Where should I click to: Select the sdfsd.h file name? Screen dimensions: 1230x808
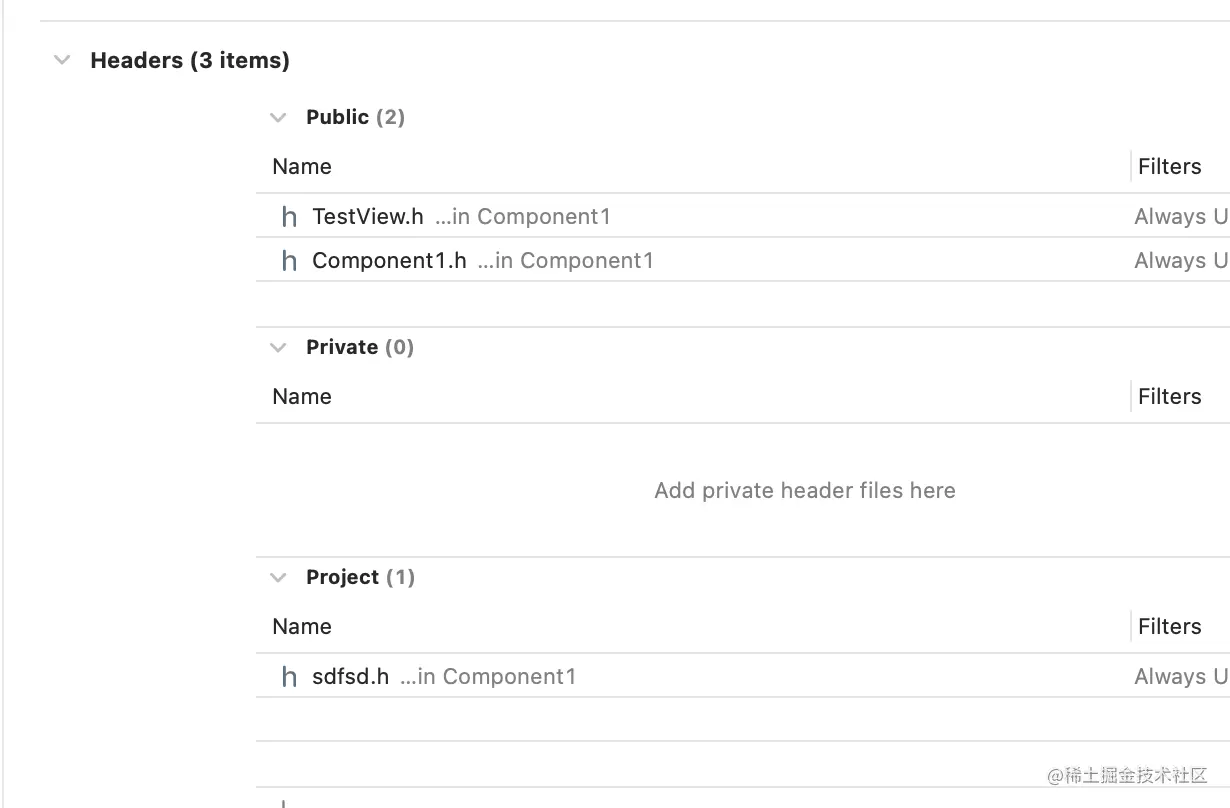coord(350,677)
